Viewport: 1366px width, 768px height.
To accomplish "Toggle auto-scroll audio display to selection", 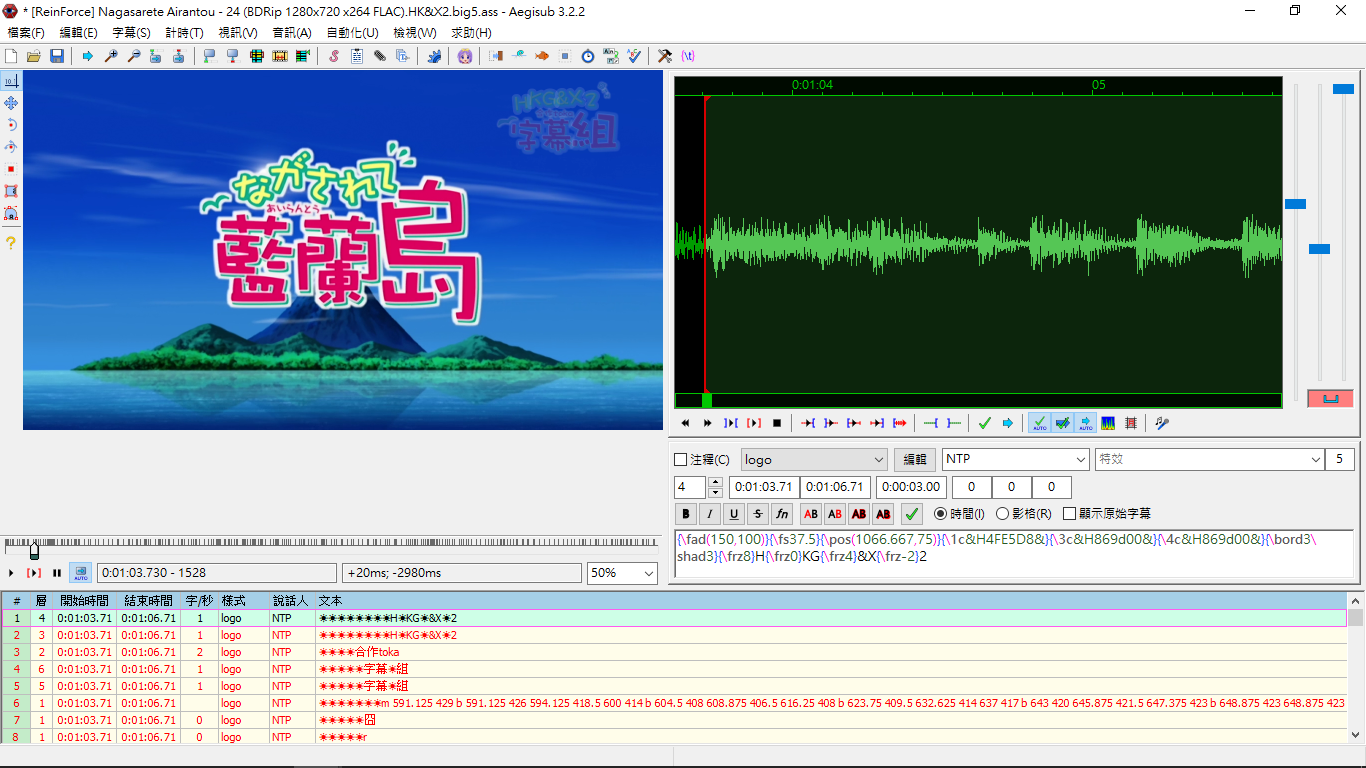I will [x=1085, y=423].
